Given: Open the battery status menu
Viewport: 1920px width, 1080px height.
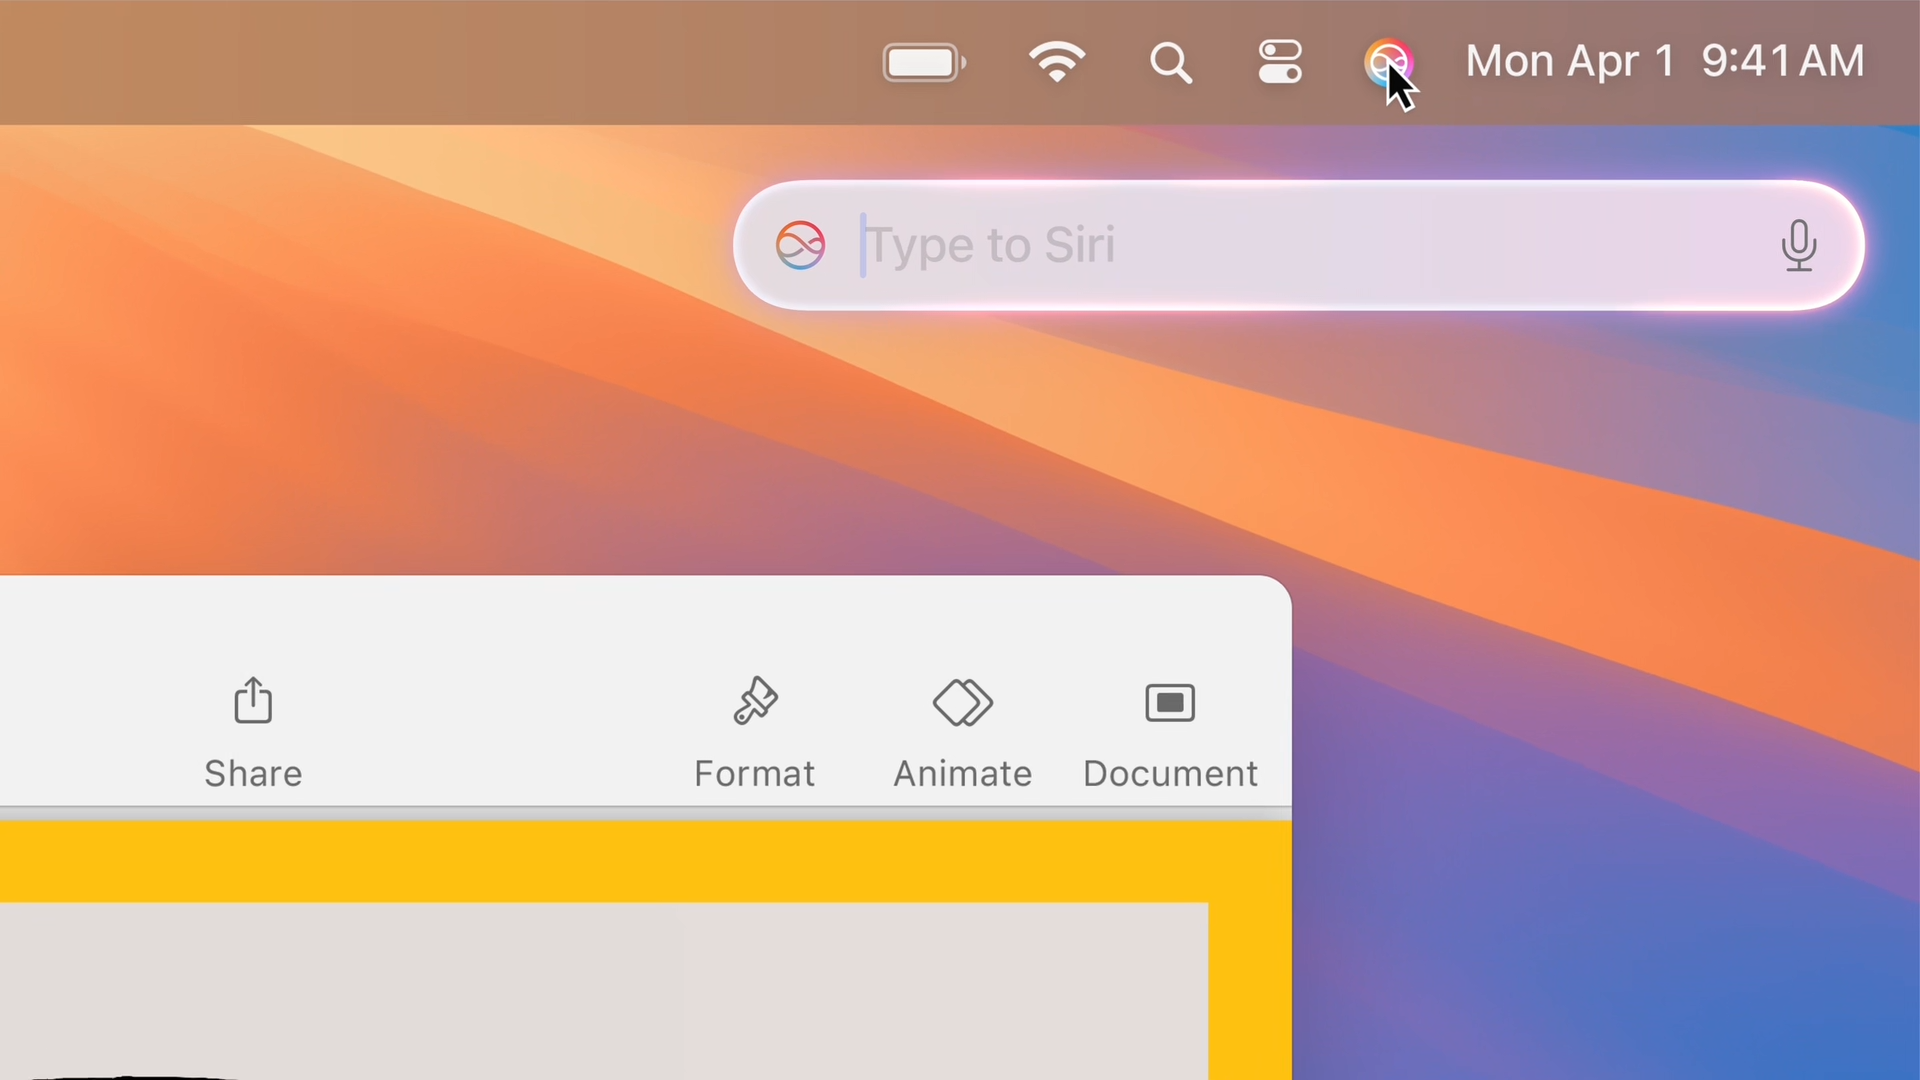Looking at the screenshot, I should [x=923, y=63].
